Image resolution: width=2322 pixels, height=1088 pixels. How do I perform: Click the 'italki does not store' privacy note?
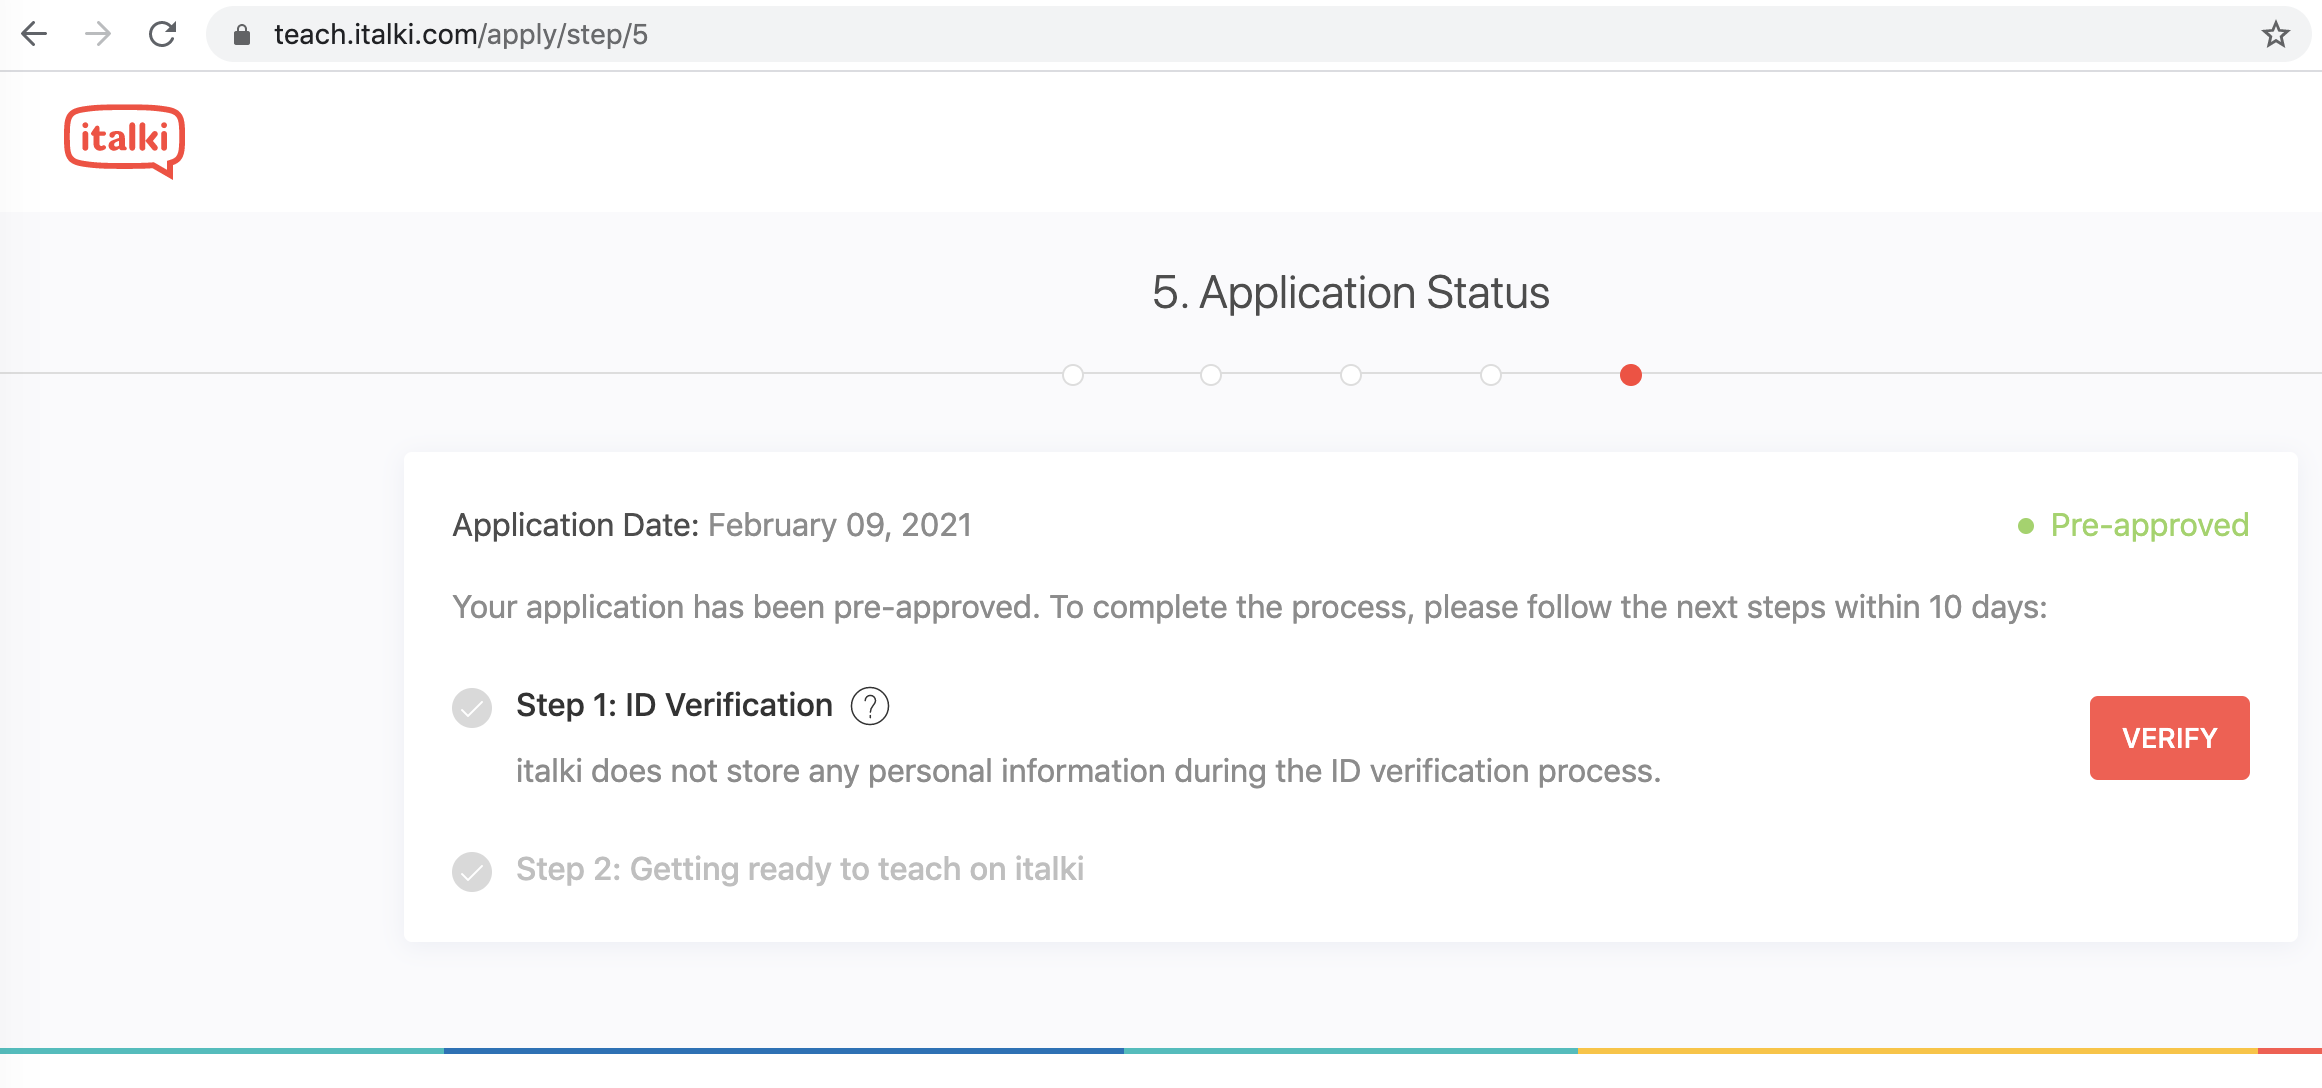coord(1088,771)
